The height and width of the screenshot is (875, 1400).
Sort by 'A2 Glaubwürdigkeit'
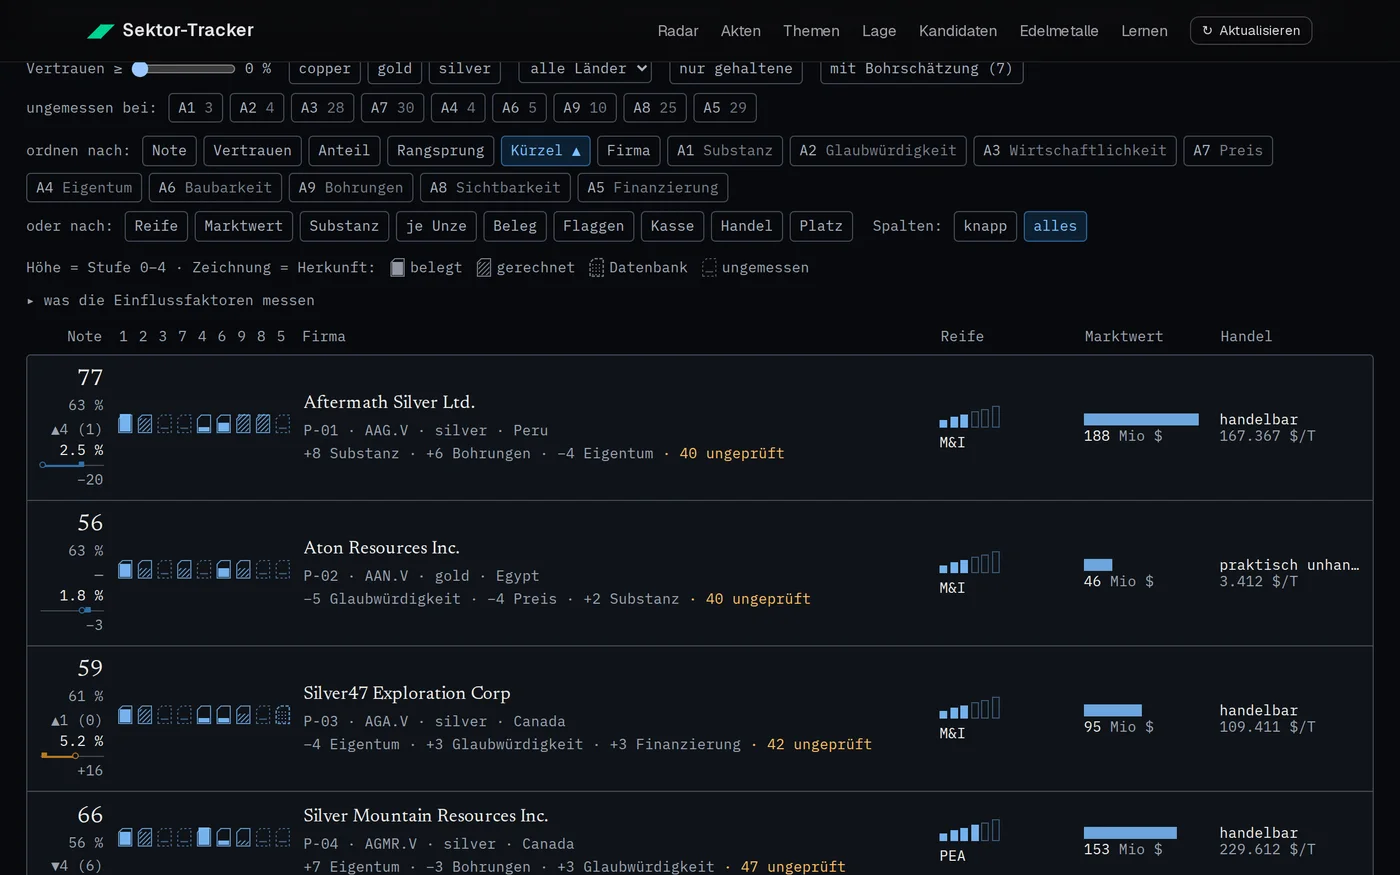tap(878, 151)
